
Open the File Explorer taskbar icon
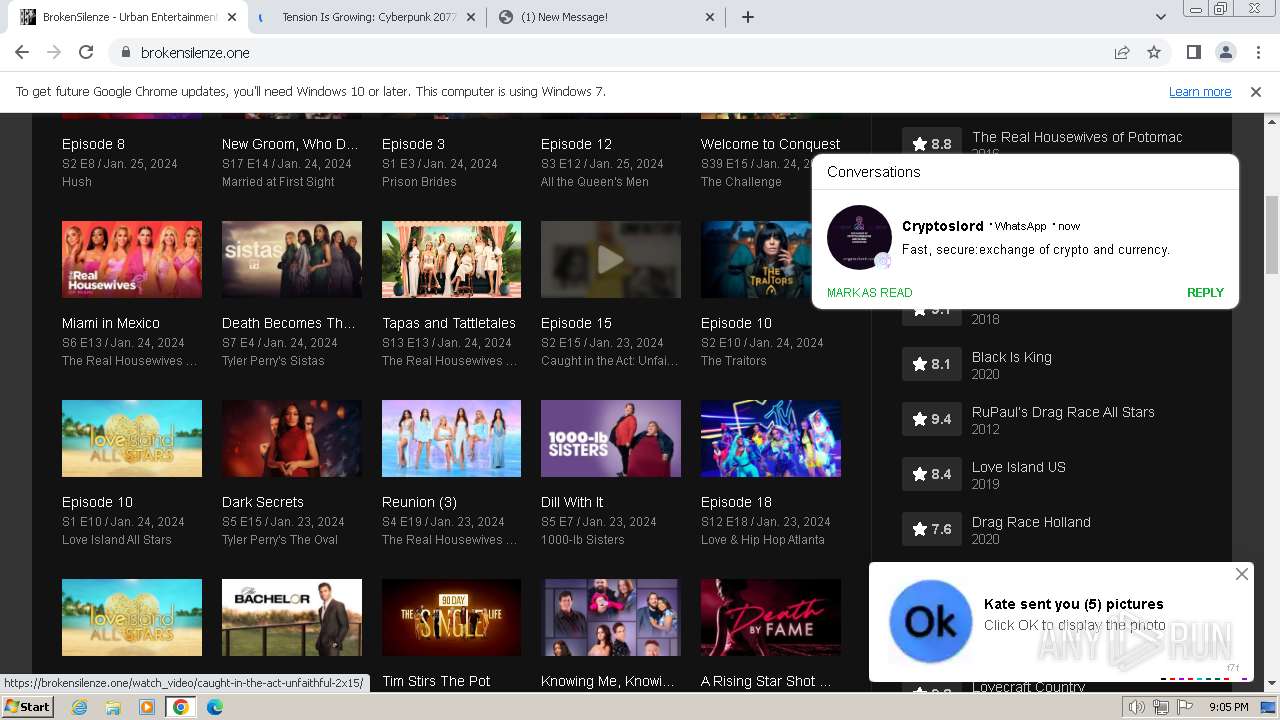pos(113,707)
